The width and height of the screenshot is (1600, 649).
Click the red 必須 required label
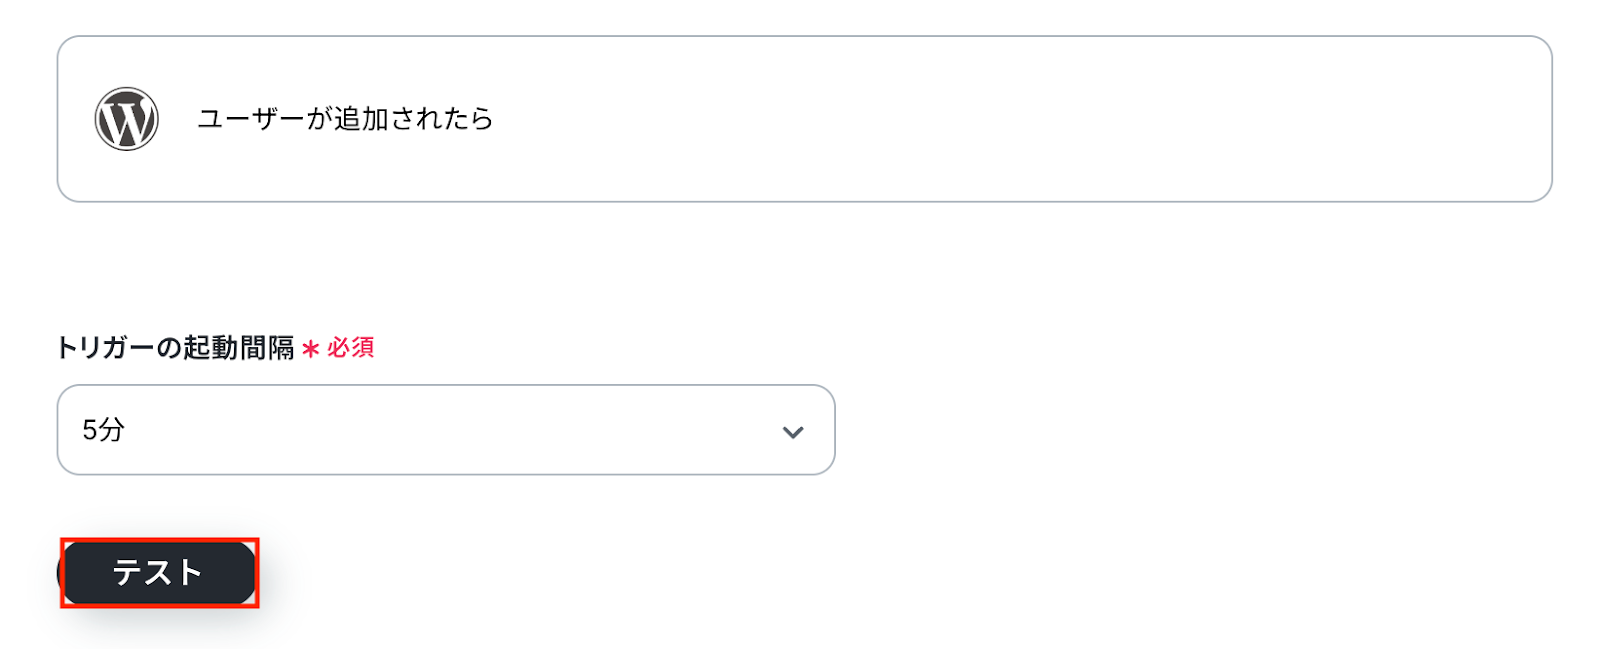click(x=350, y=348)
